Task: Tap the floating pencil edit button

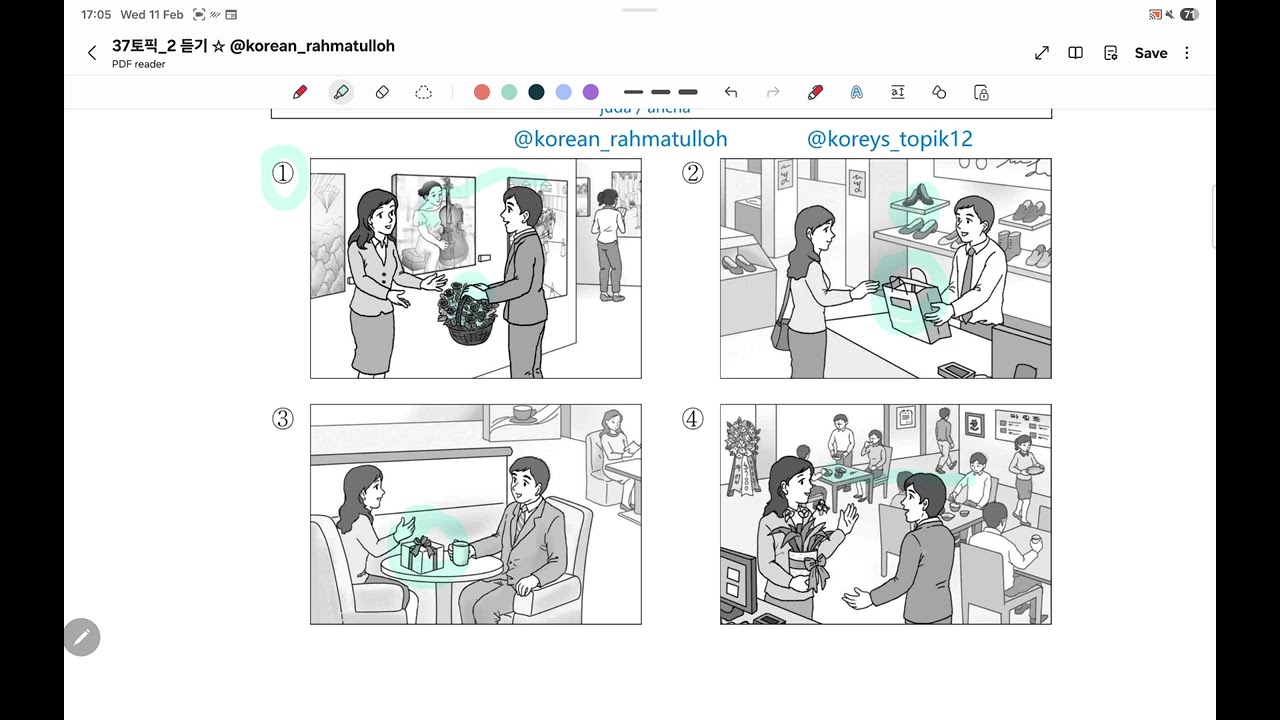Action: [x=82, y=637]
